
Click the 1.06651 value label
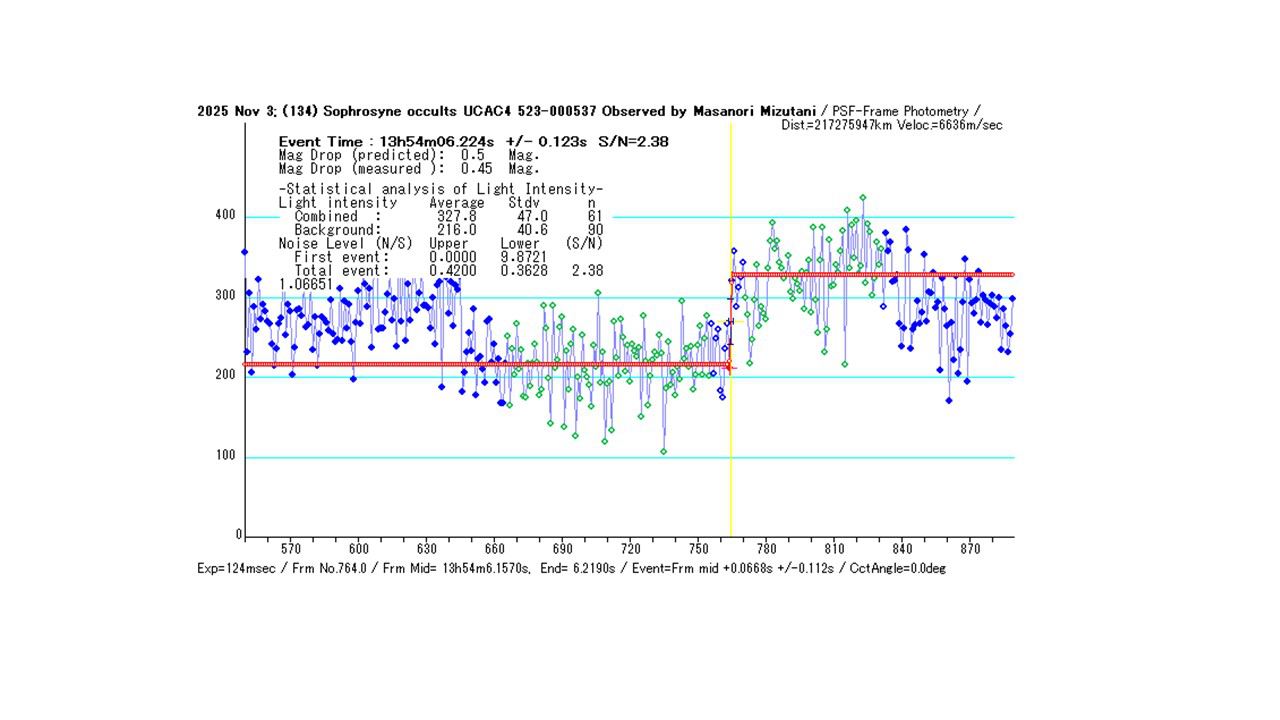(305, 284)
